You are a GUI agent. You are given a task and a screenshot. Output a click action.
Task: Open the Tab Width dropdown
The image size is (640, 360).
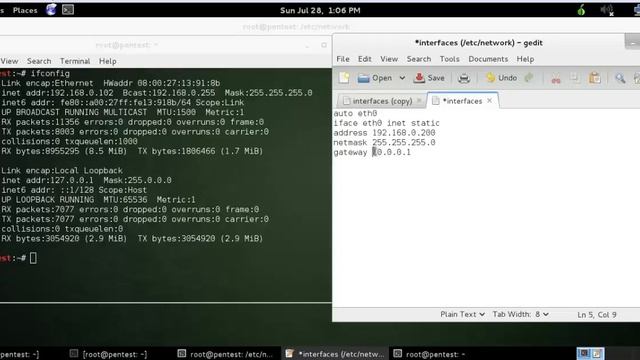pos(520,314)
